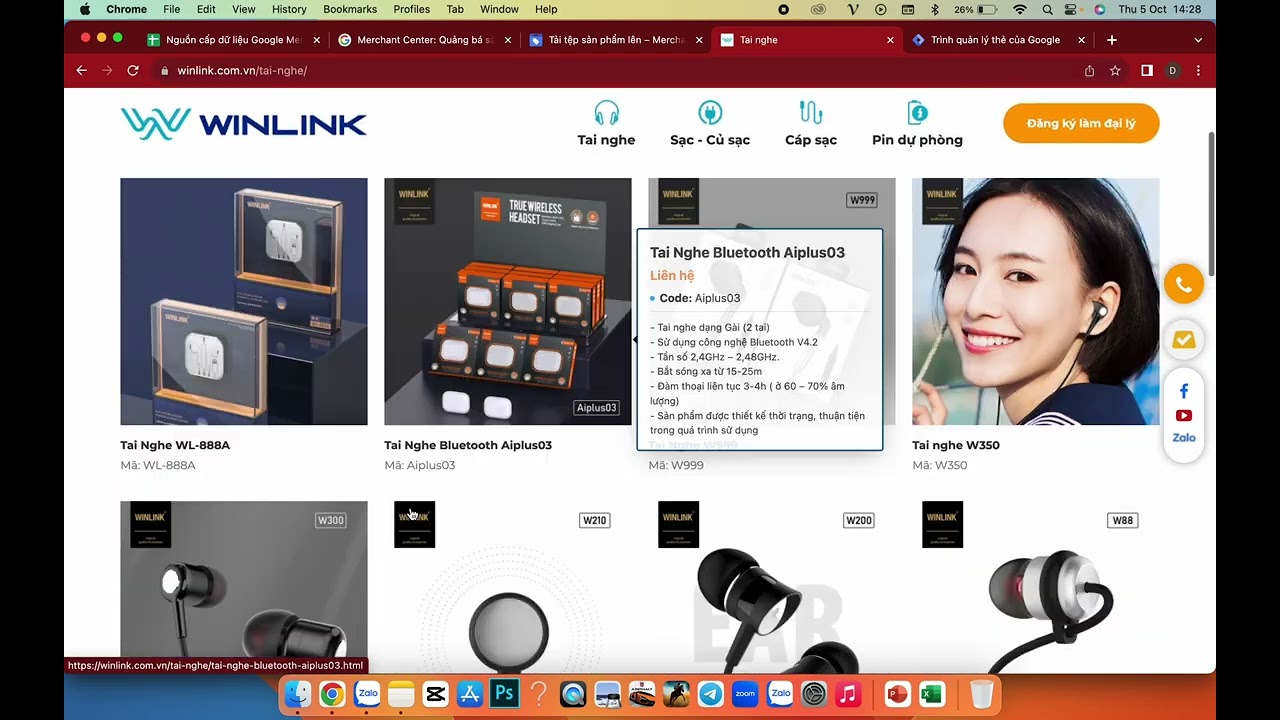
Task: Click the W200 earphone product image
Action: (772, 587)
